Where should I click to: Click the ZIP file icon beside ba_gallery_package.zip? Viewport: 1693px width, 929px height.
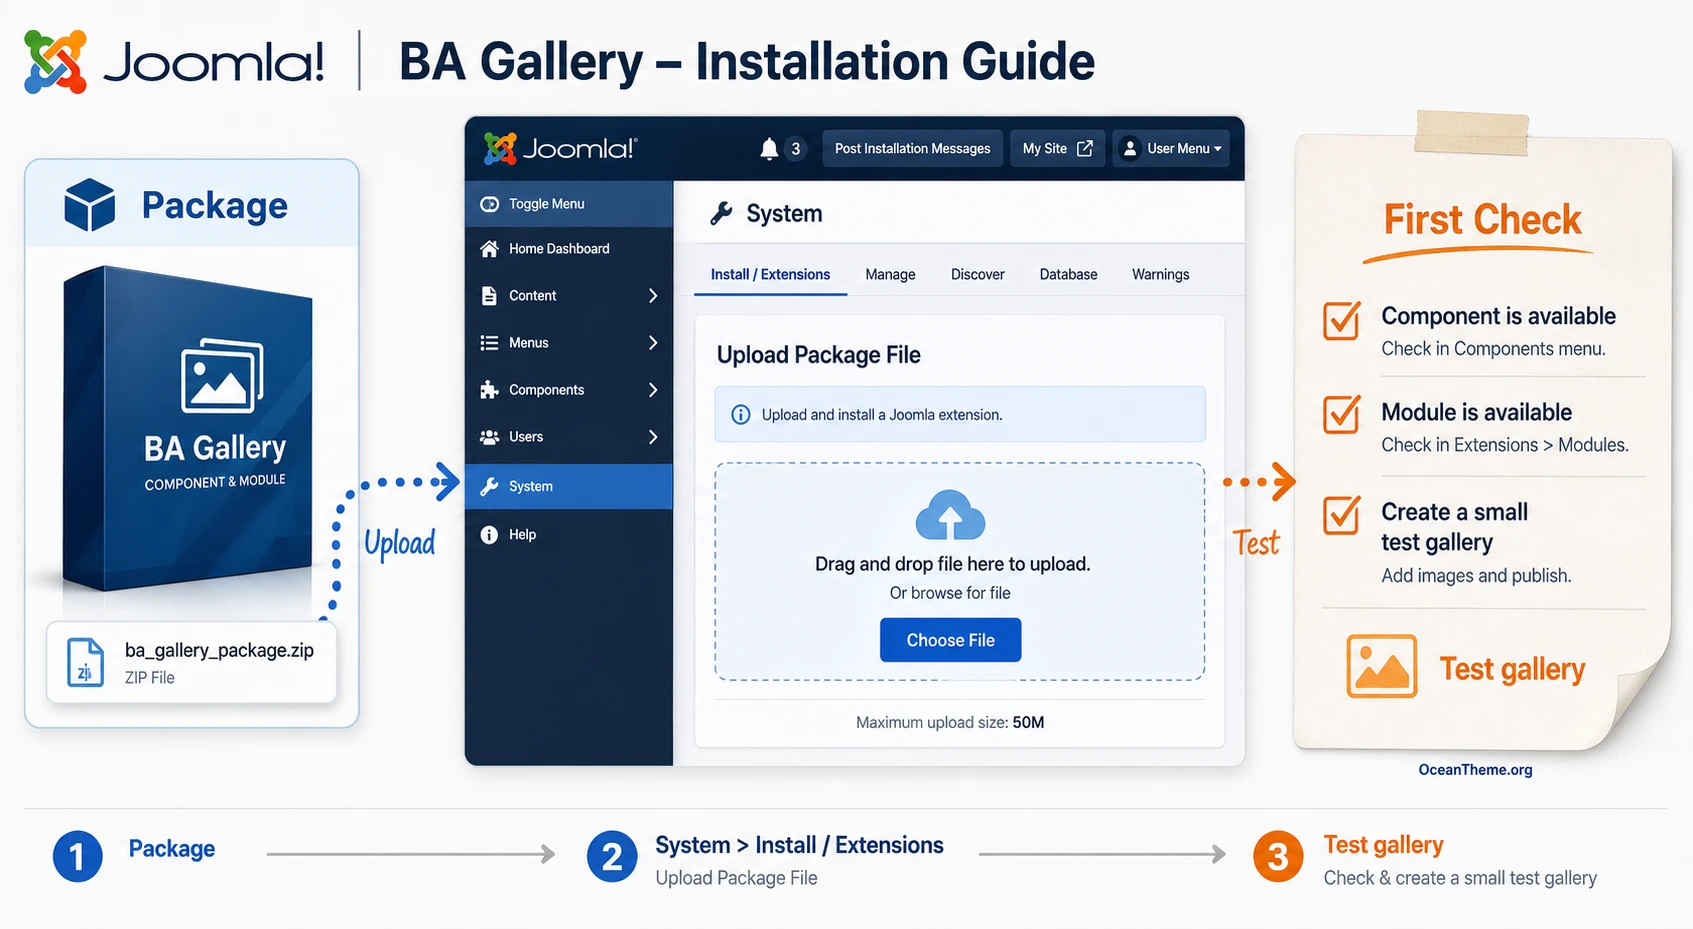tap(85, 662)
